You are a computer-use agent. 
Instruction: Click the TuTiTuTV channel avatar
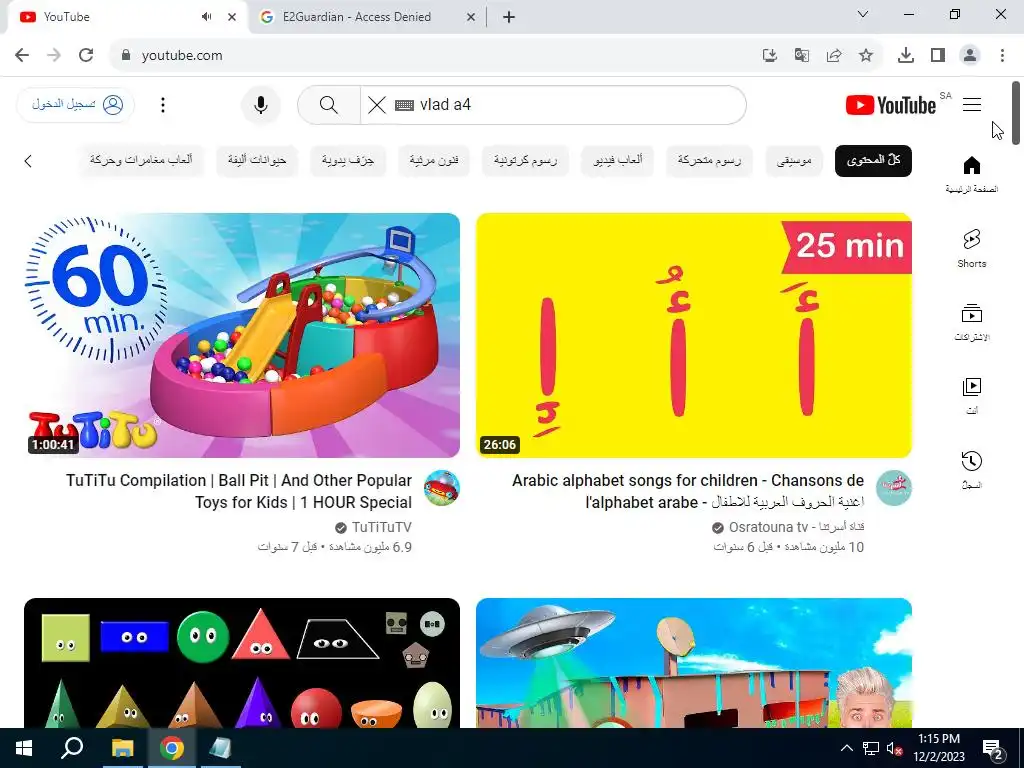click(441, 488)
